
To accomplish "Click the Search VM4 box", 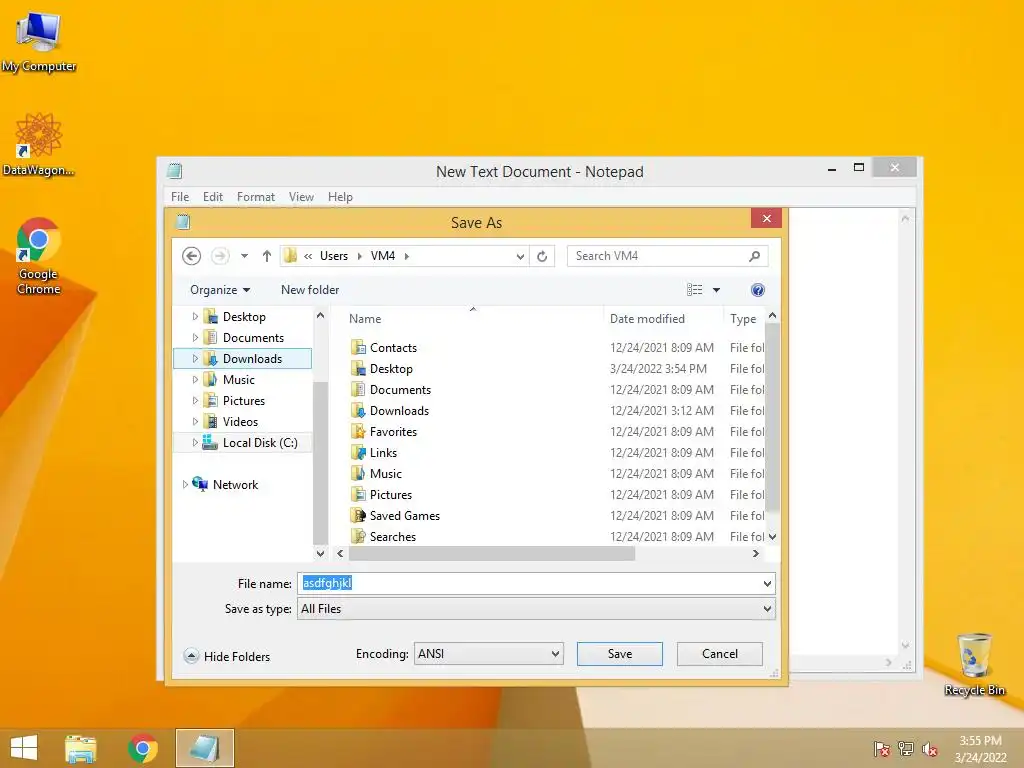I will [x=667, y=256].
